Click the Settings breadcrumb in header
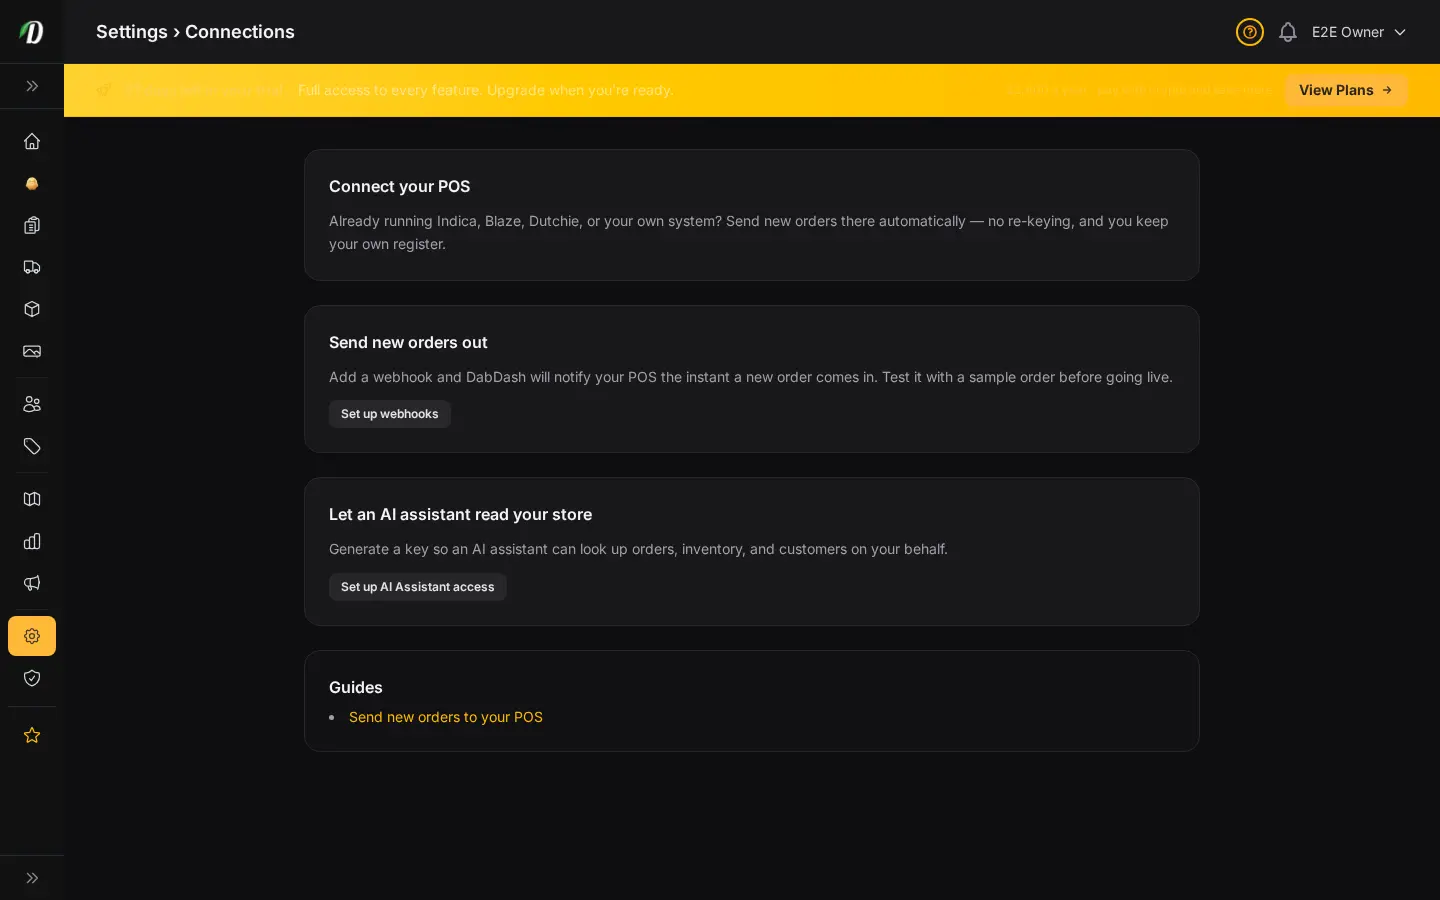This screenshot has height=900, width=1440. [x=132, y=32]
